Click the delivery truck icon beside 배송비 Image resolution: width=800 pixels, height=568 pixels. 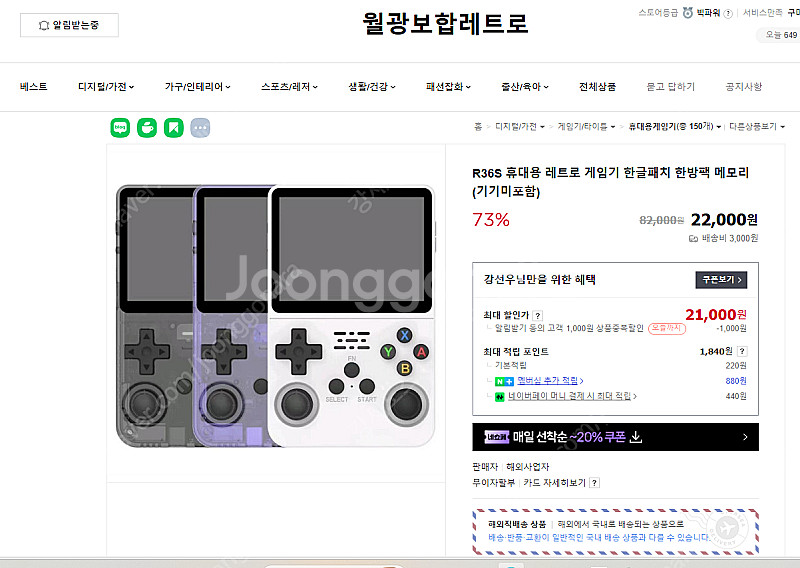(693, 238)
